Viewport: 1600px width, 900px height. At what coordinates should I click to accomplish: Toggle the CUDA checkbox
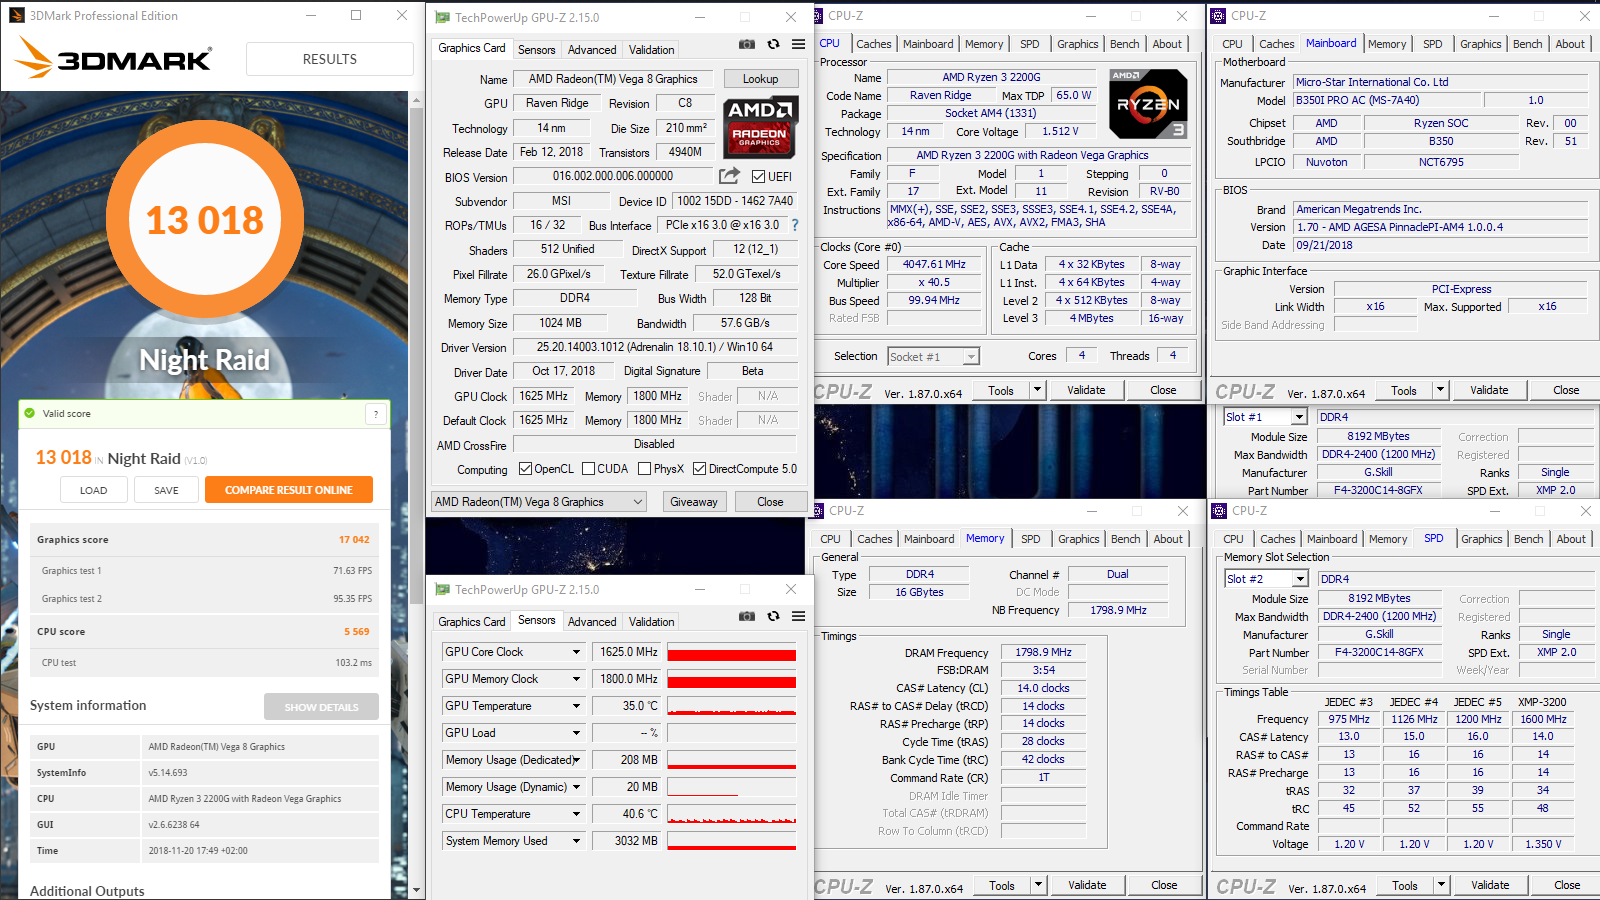589,469
